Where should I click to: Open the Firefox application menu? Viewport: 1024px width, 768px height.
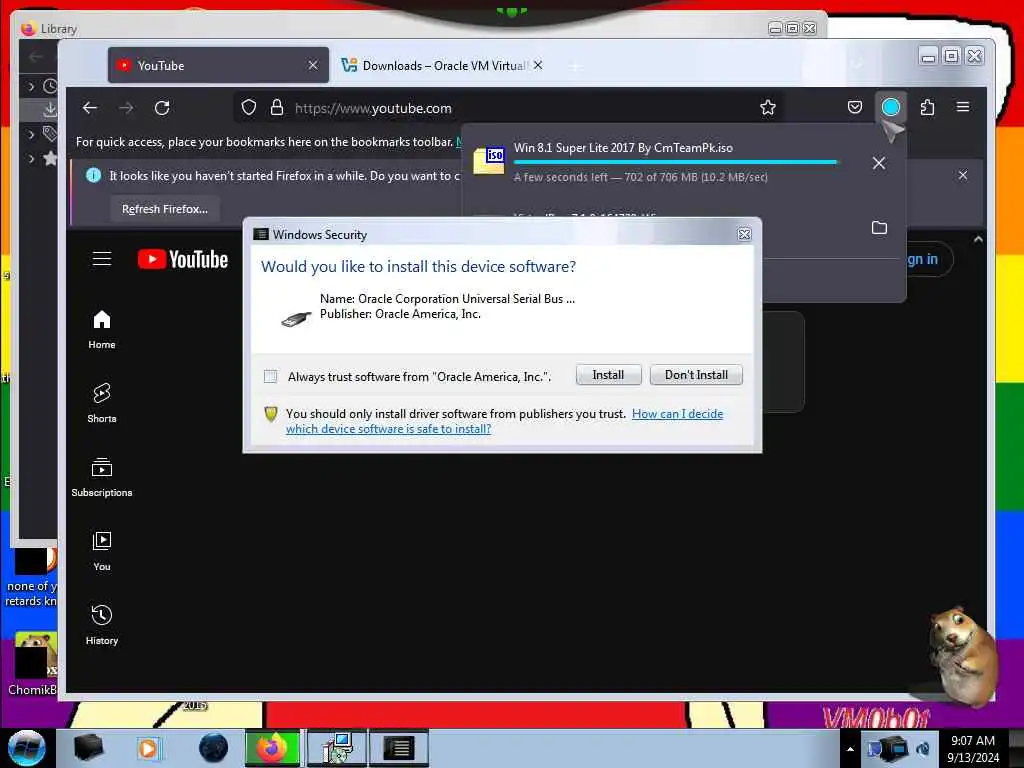click(963, 107)
